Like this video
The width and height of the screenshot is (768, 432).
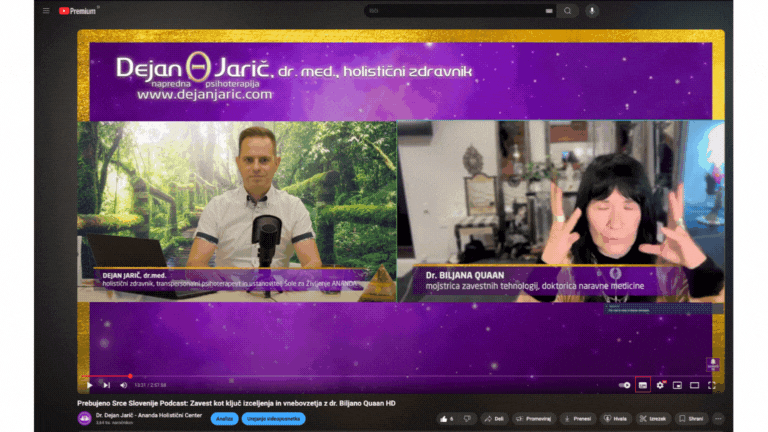(445, 418)
